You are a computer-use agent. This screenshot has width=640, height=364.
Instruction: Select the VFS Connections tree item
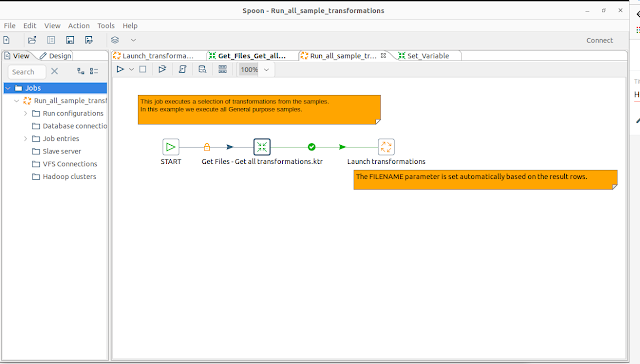(65, 164)
